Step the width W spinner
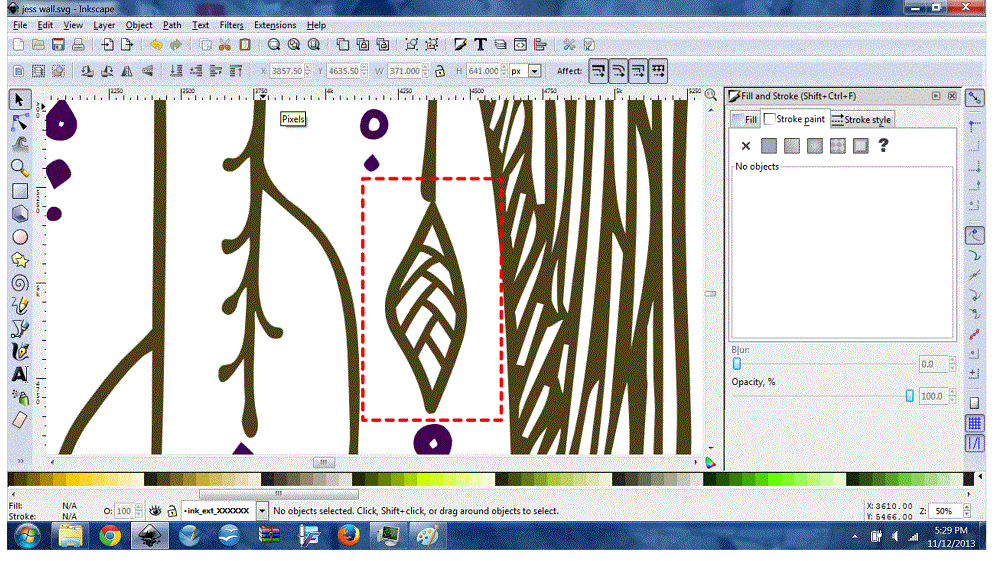 click(424, 71)
